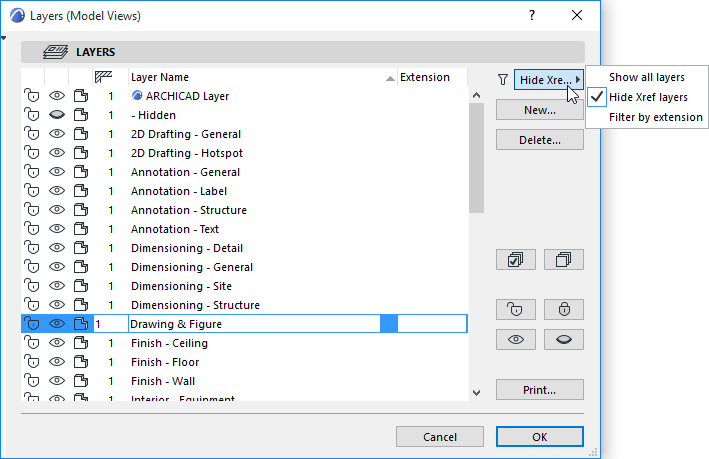
Task: Open the Hide Xref filter dropdown
Action: pos(548,80)
